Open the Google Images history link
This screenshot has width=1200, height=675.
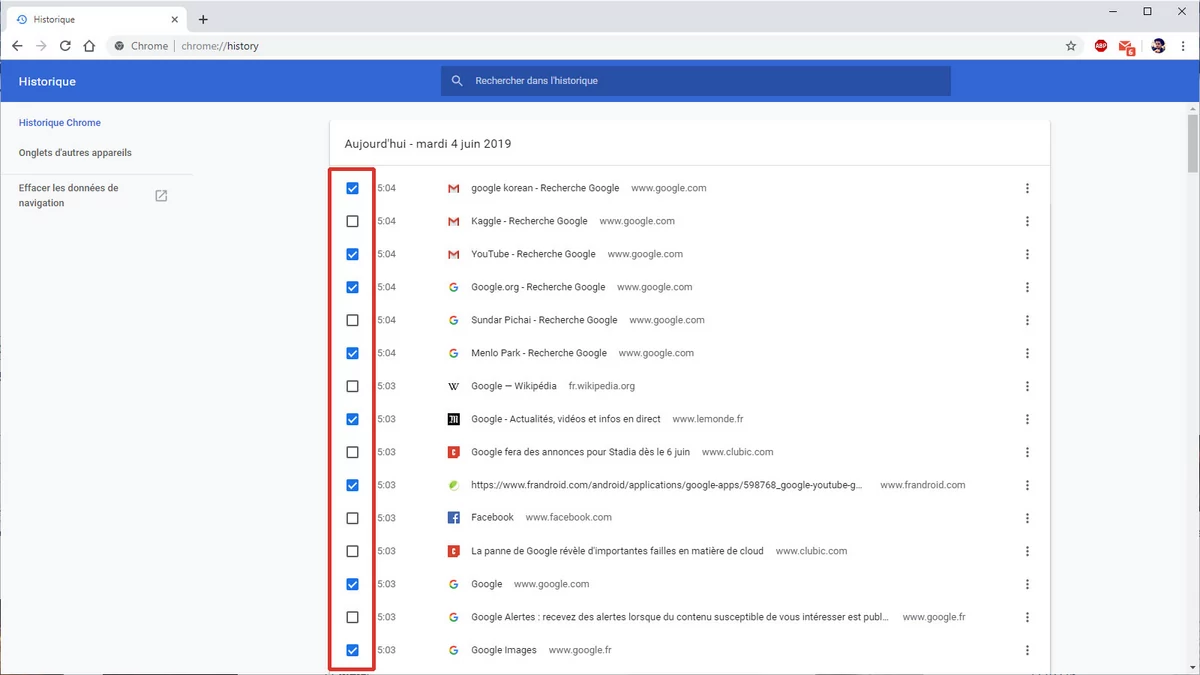pyautogui.click(x=504, y=650)
